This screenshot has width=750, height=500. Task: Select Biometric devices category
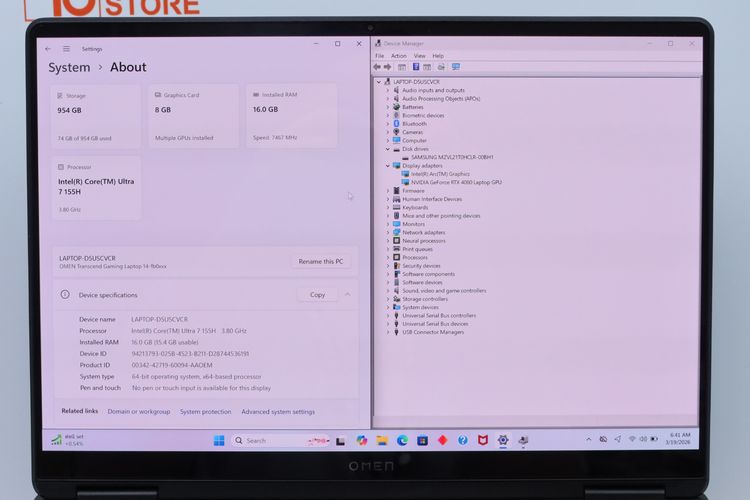pos(423,115)
